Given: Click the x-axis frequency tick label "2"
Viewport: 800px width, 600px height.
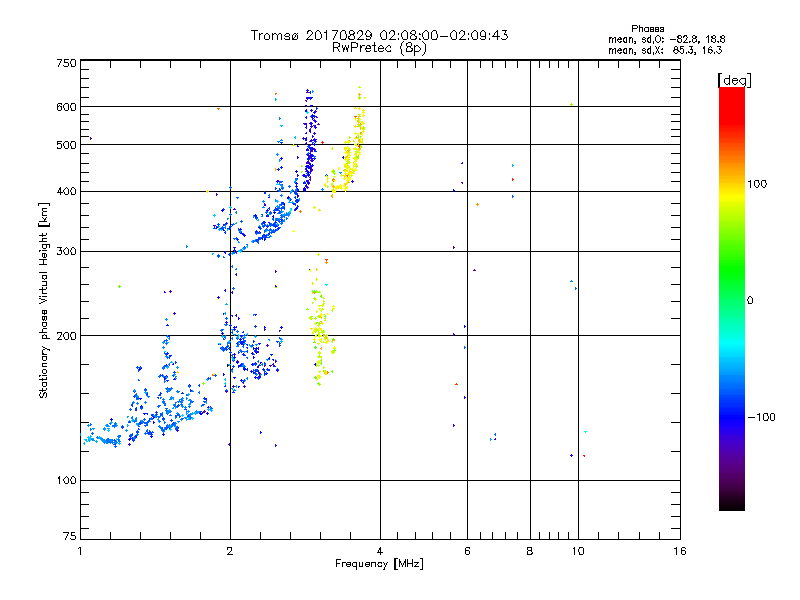Looking at the screenshot, I should [230, 551].
